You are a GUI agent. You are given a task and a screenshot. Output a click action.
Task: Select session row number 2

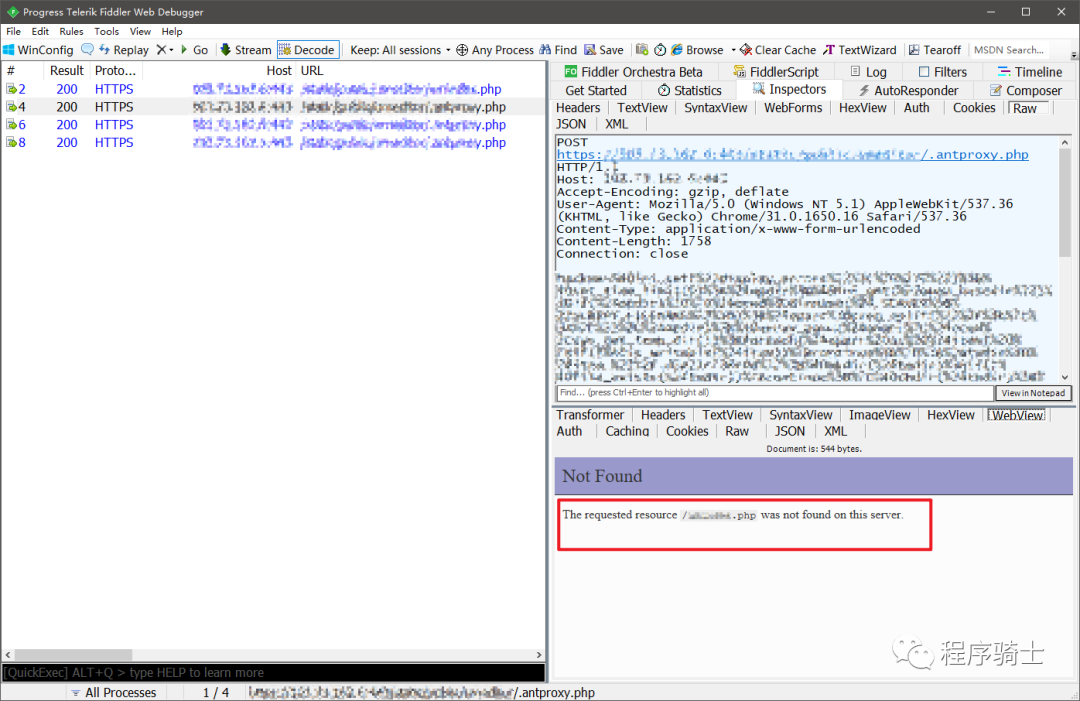tap(273, 89)
